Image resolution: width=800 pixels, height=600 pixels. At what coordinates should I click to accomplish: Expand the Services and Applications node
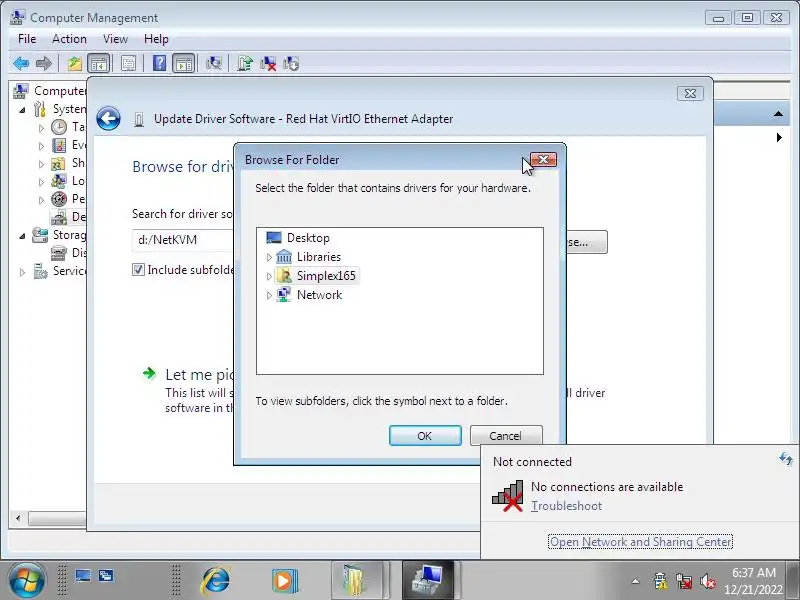pos(22,272)
